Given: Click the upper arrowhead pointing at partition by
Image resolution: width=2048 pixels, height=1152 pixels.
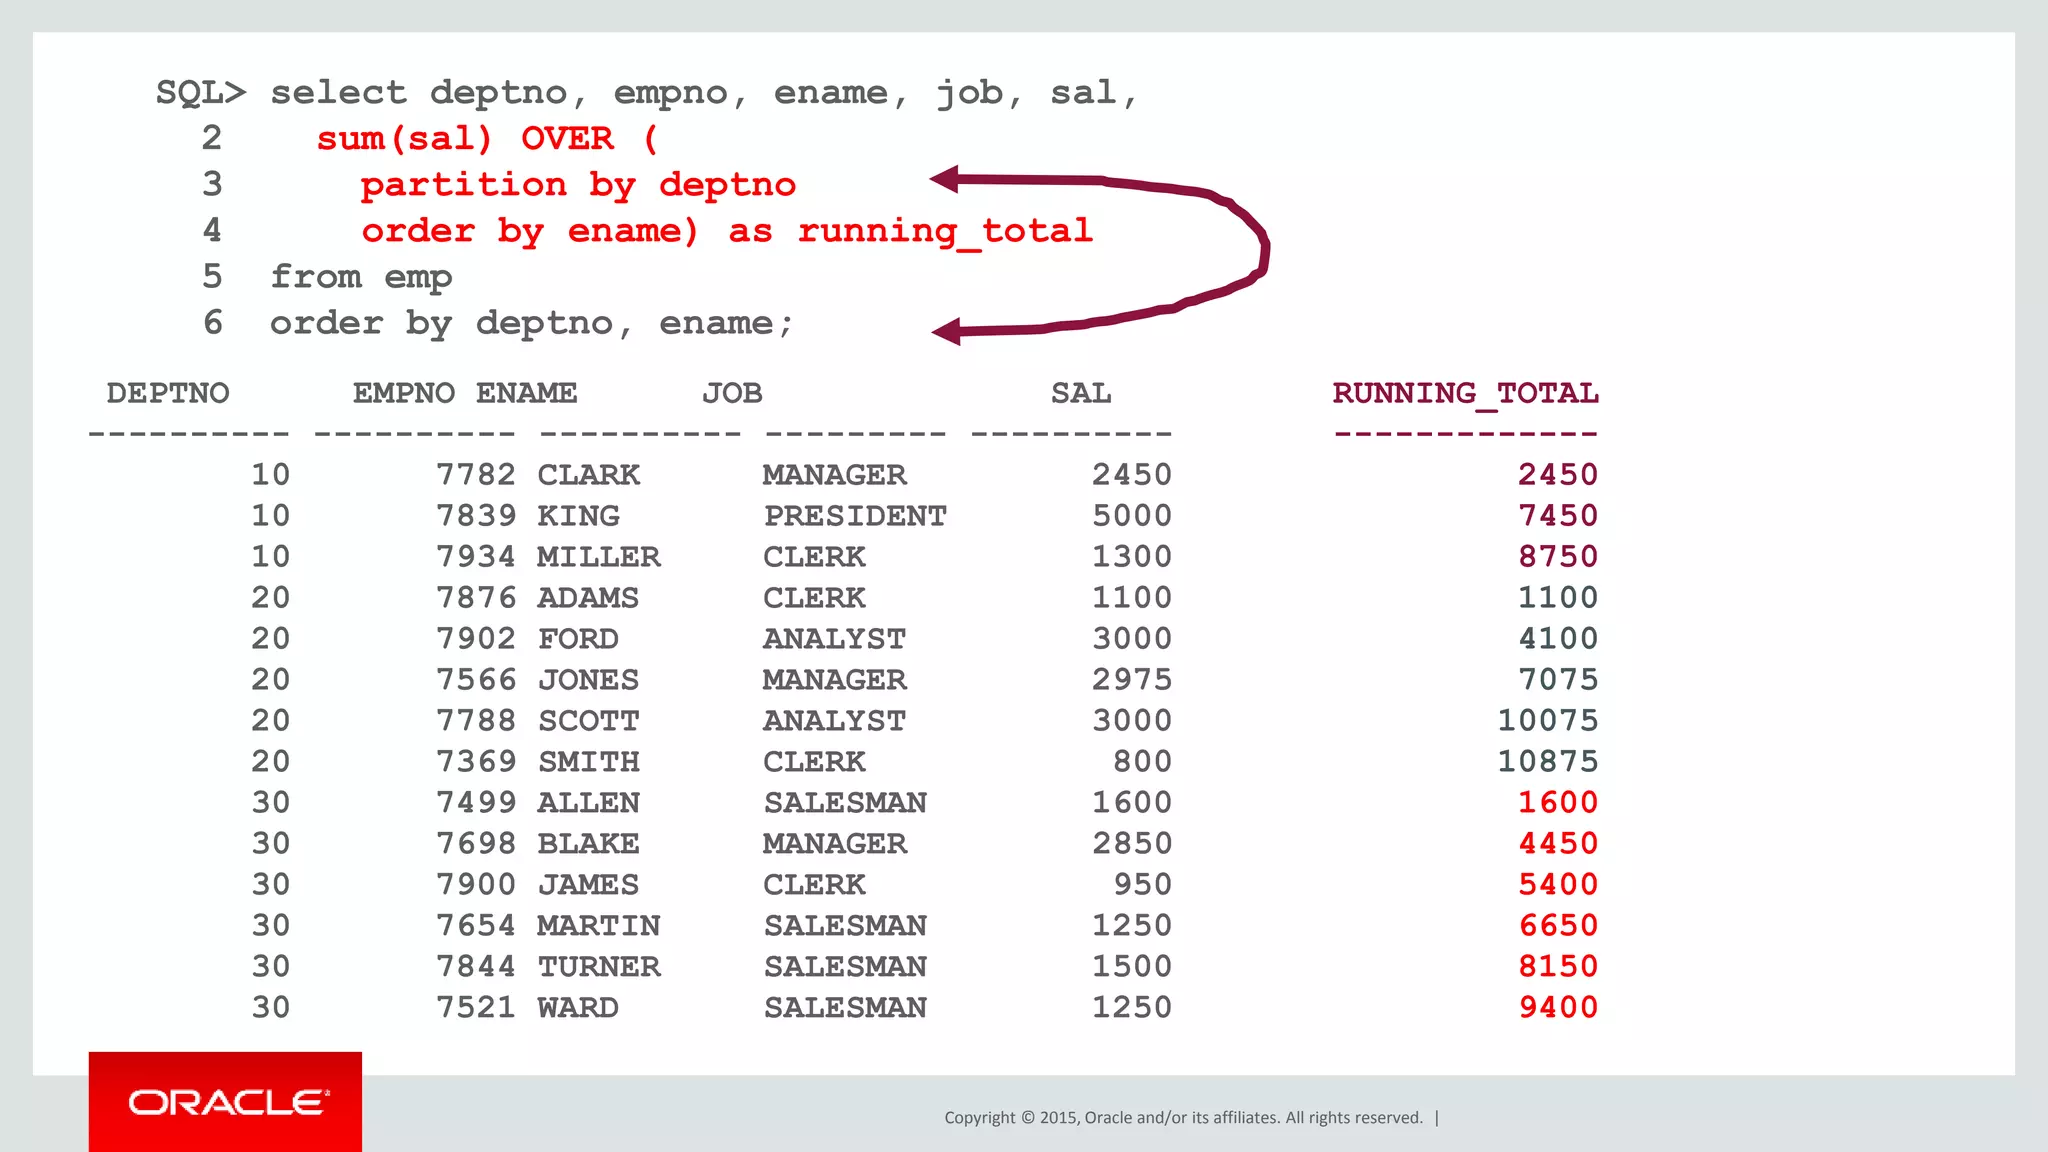Looking at the screenshot, I should pos(944,179).
